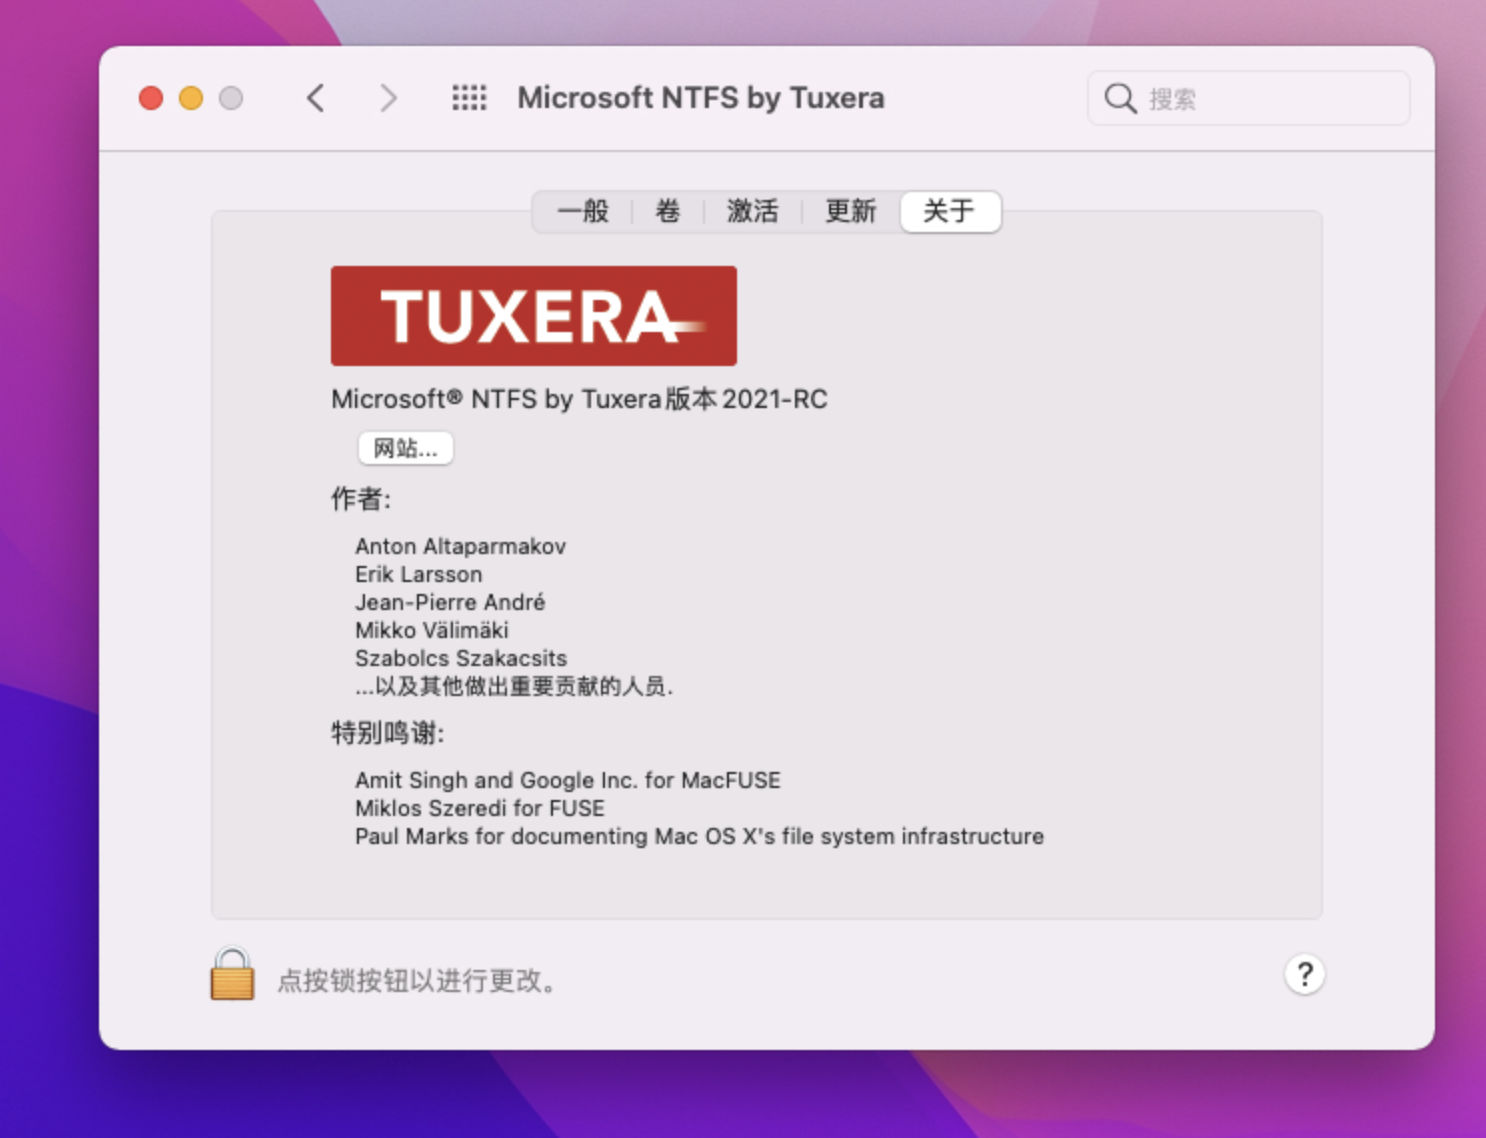Screen dimensions: 1486x1138
Task: Go back with the left chevron
Action: (x=316, y=98)
